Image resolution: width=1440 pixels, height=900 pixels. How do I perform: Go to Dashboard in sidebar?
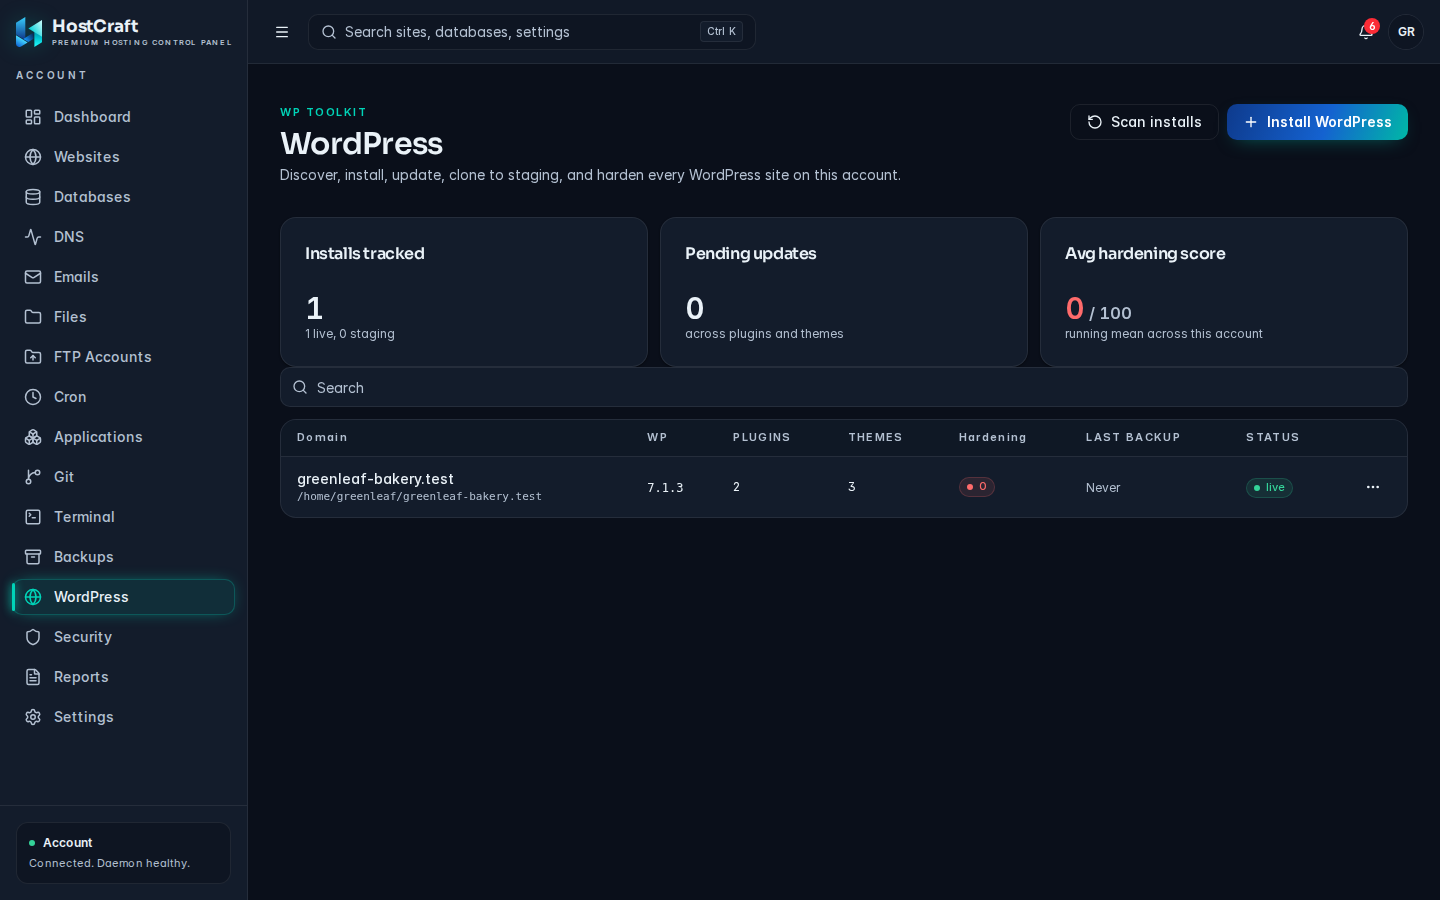pyautogui.click(x=124, y=117)
